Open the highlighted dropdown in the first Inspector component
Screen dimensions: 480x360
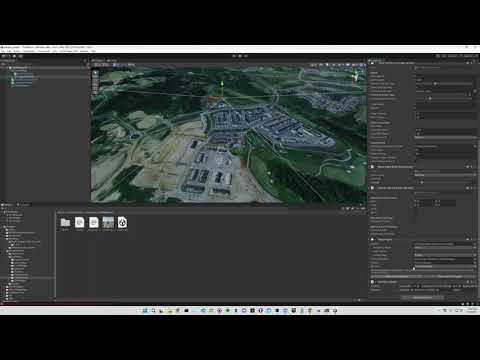445,137
